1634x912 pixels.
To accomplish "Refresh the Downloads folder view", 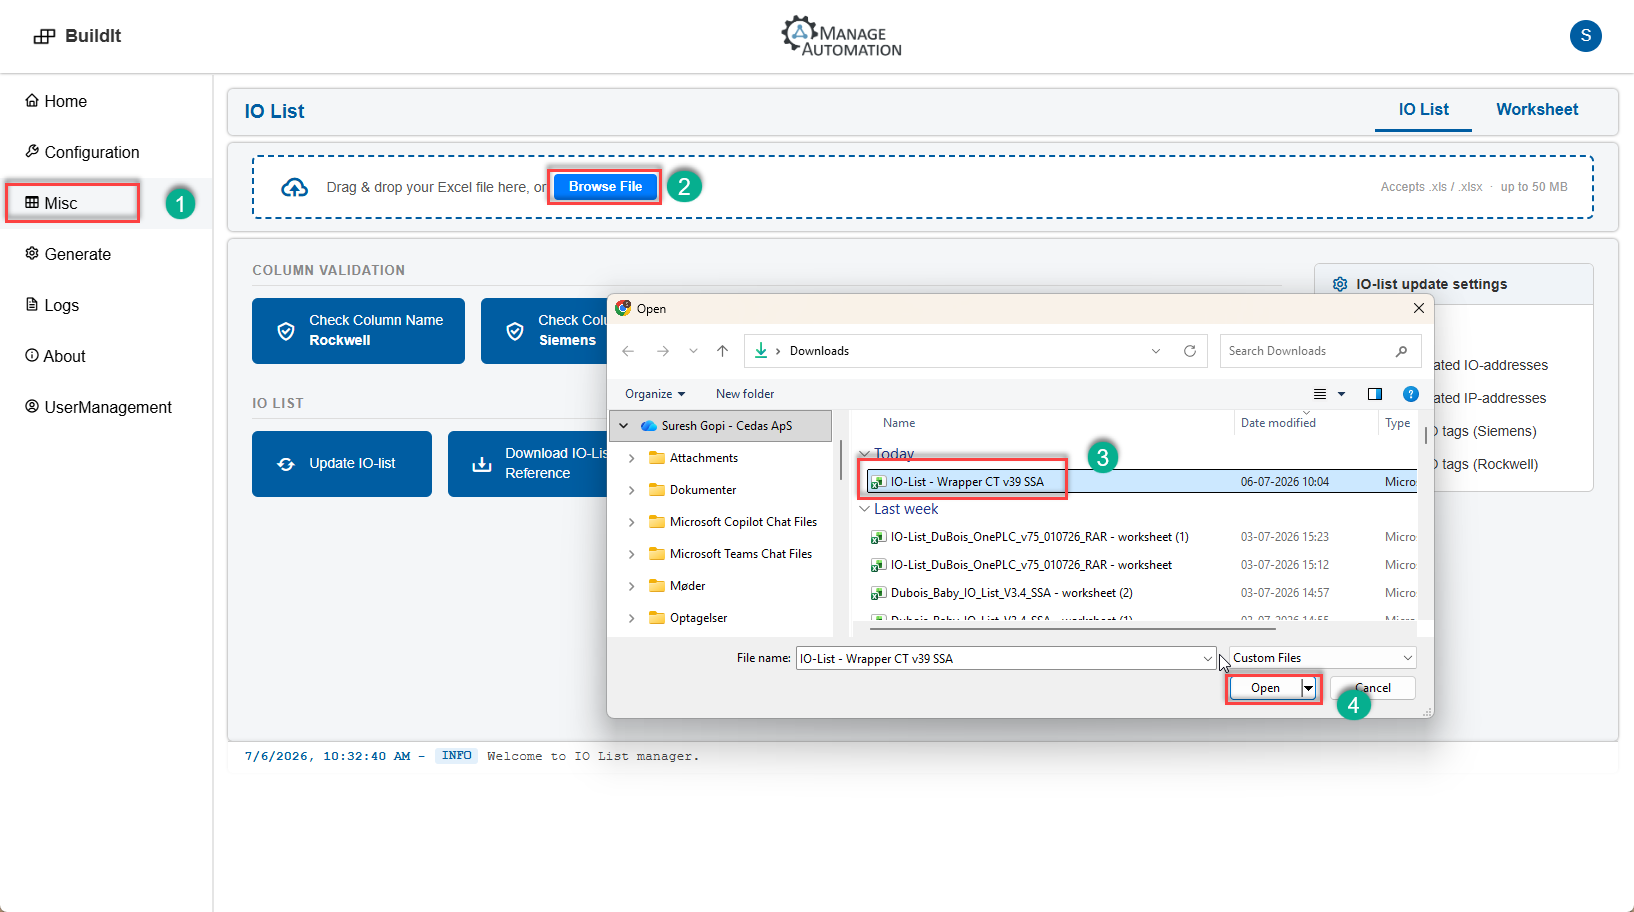I will [x=1190, y=351].
